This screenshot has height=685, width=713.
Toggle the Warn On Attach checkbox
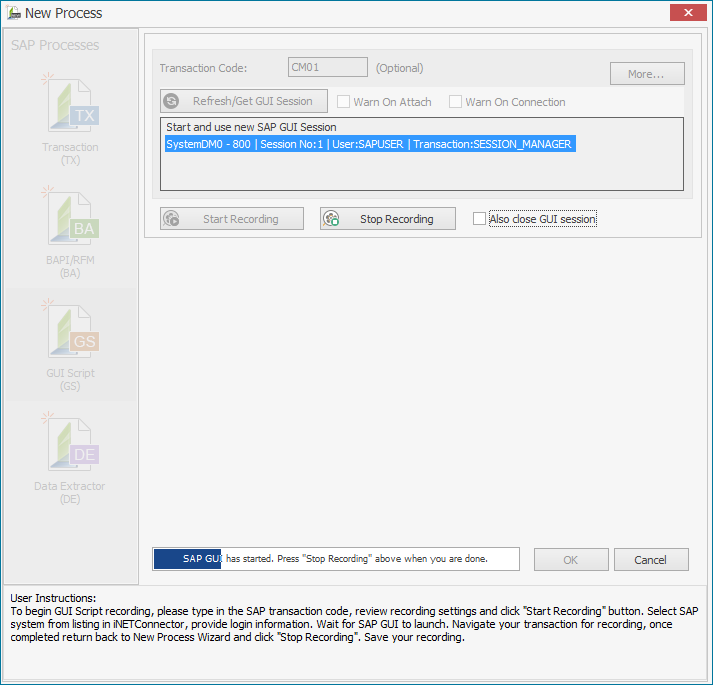(x=344, y=102)
